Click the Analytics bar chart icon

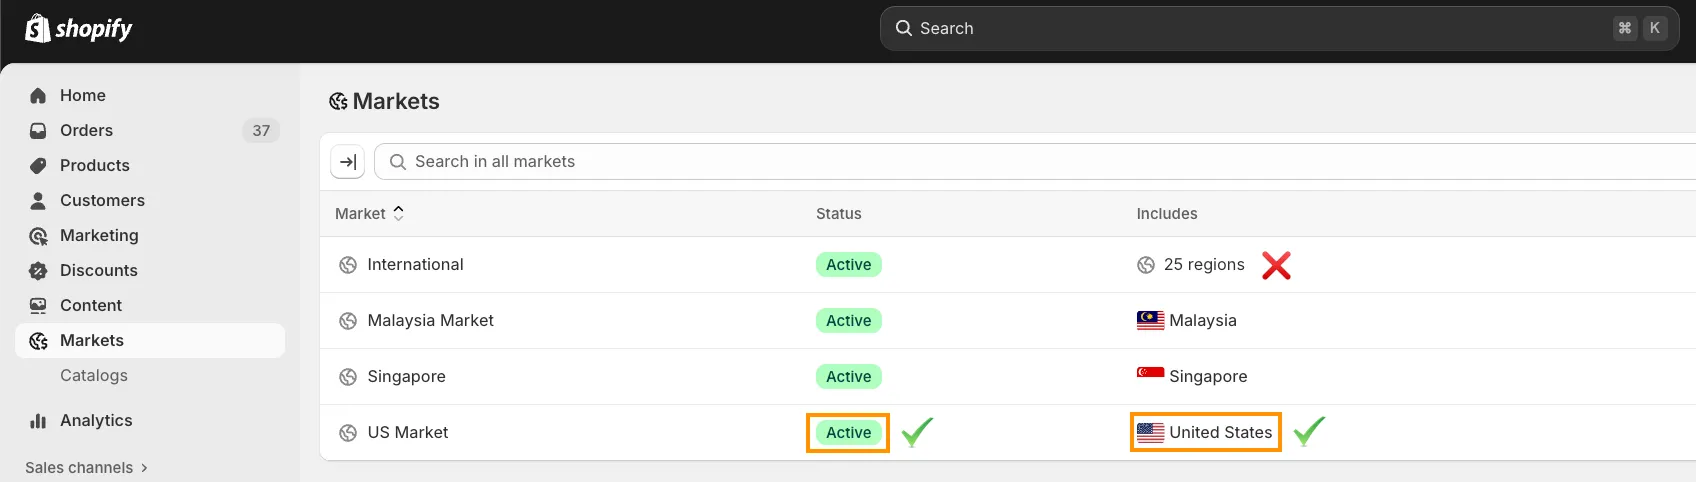[38, 421]
